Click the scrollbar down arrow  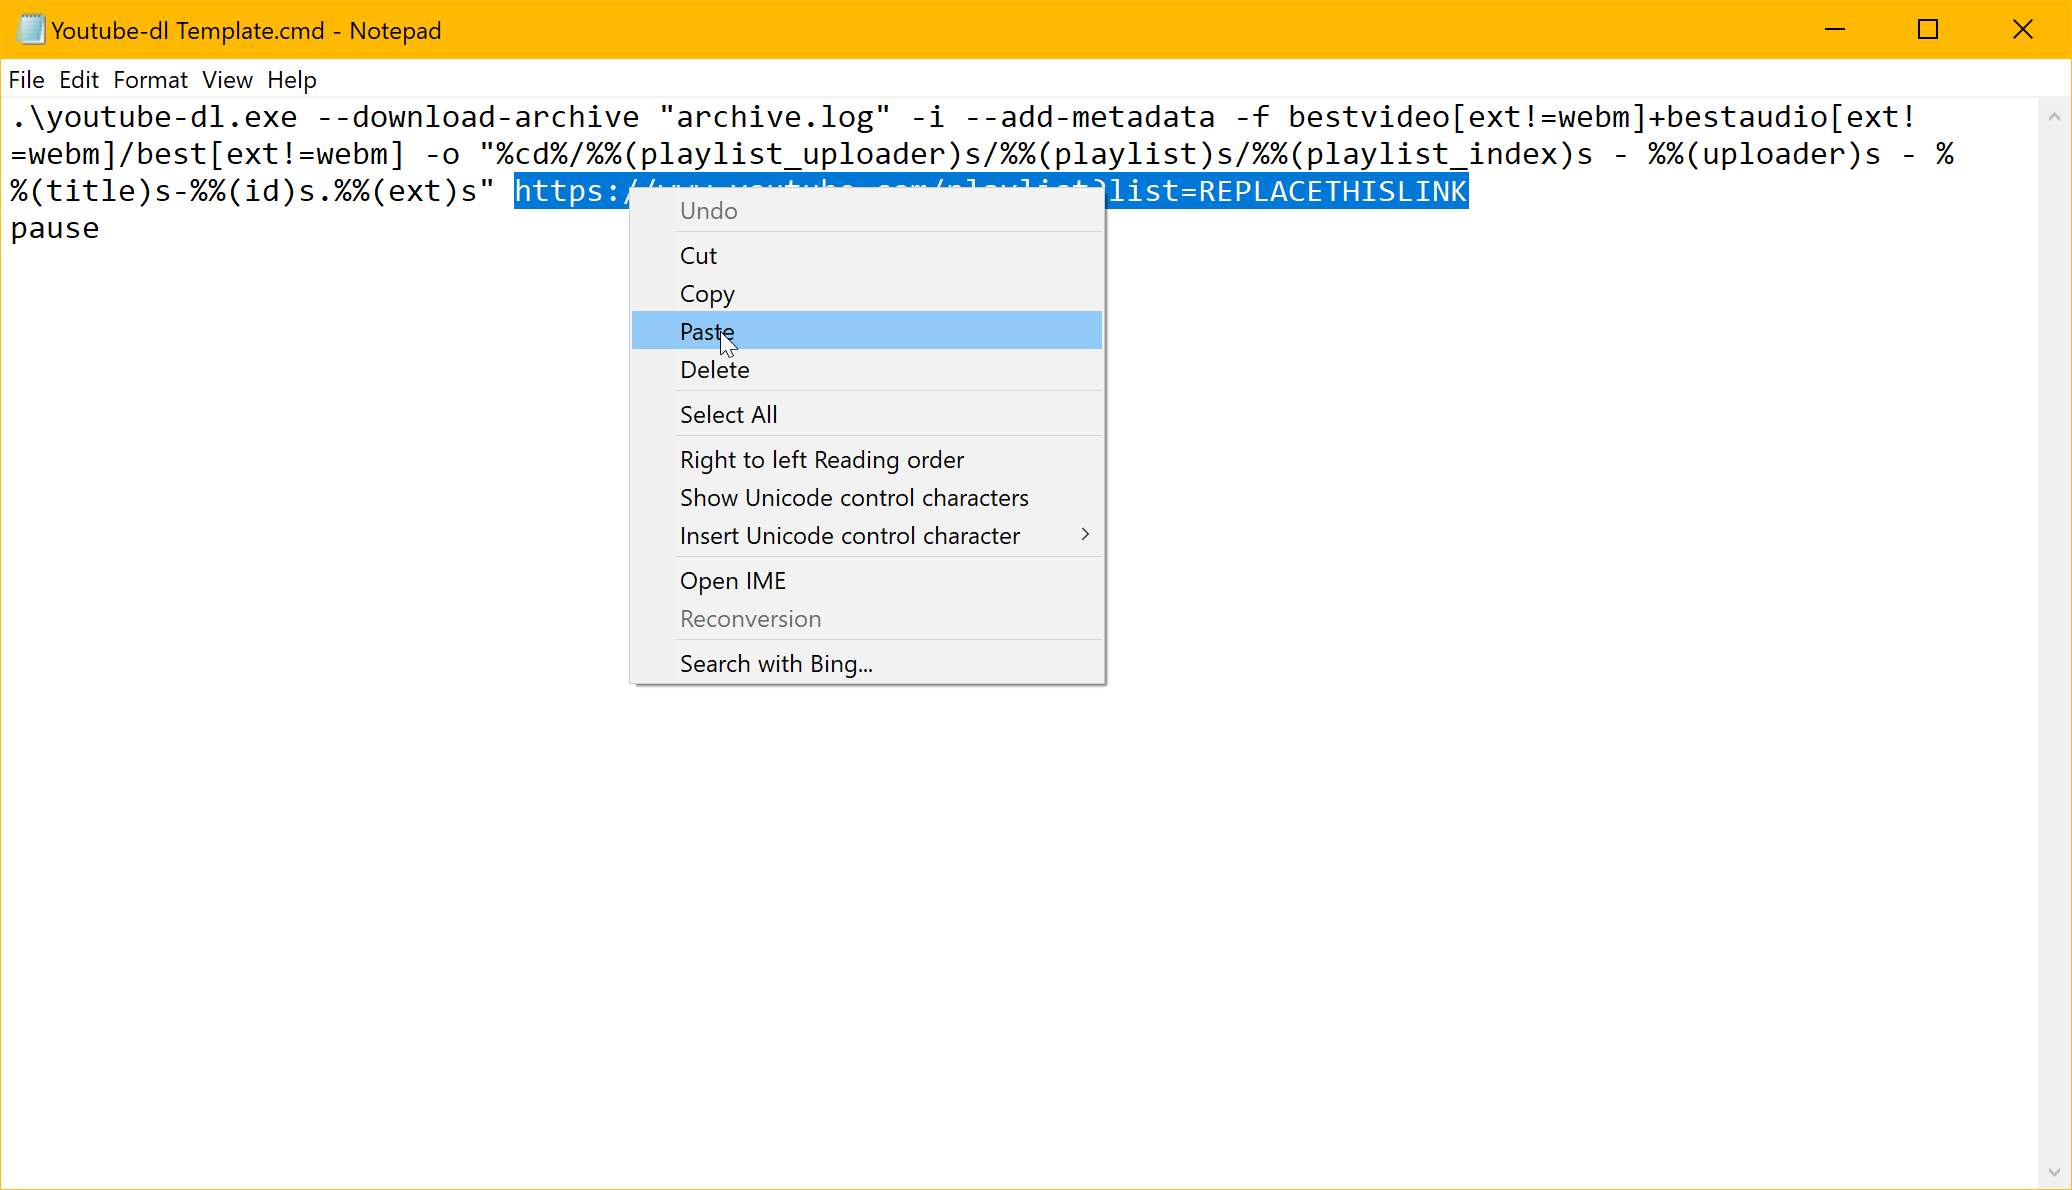pyautogui.click(x=2054, y=1172)
